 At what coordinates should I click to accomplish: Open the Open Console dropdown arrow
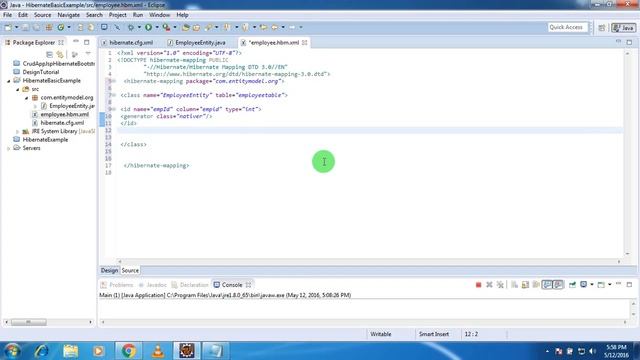click(610, 284)
